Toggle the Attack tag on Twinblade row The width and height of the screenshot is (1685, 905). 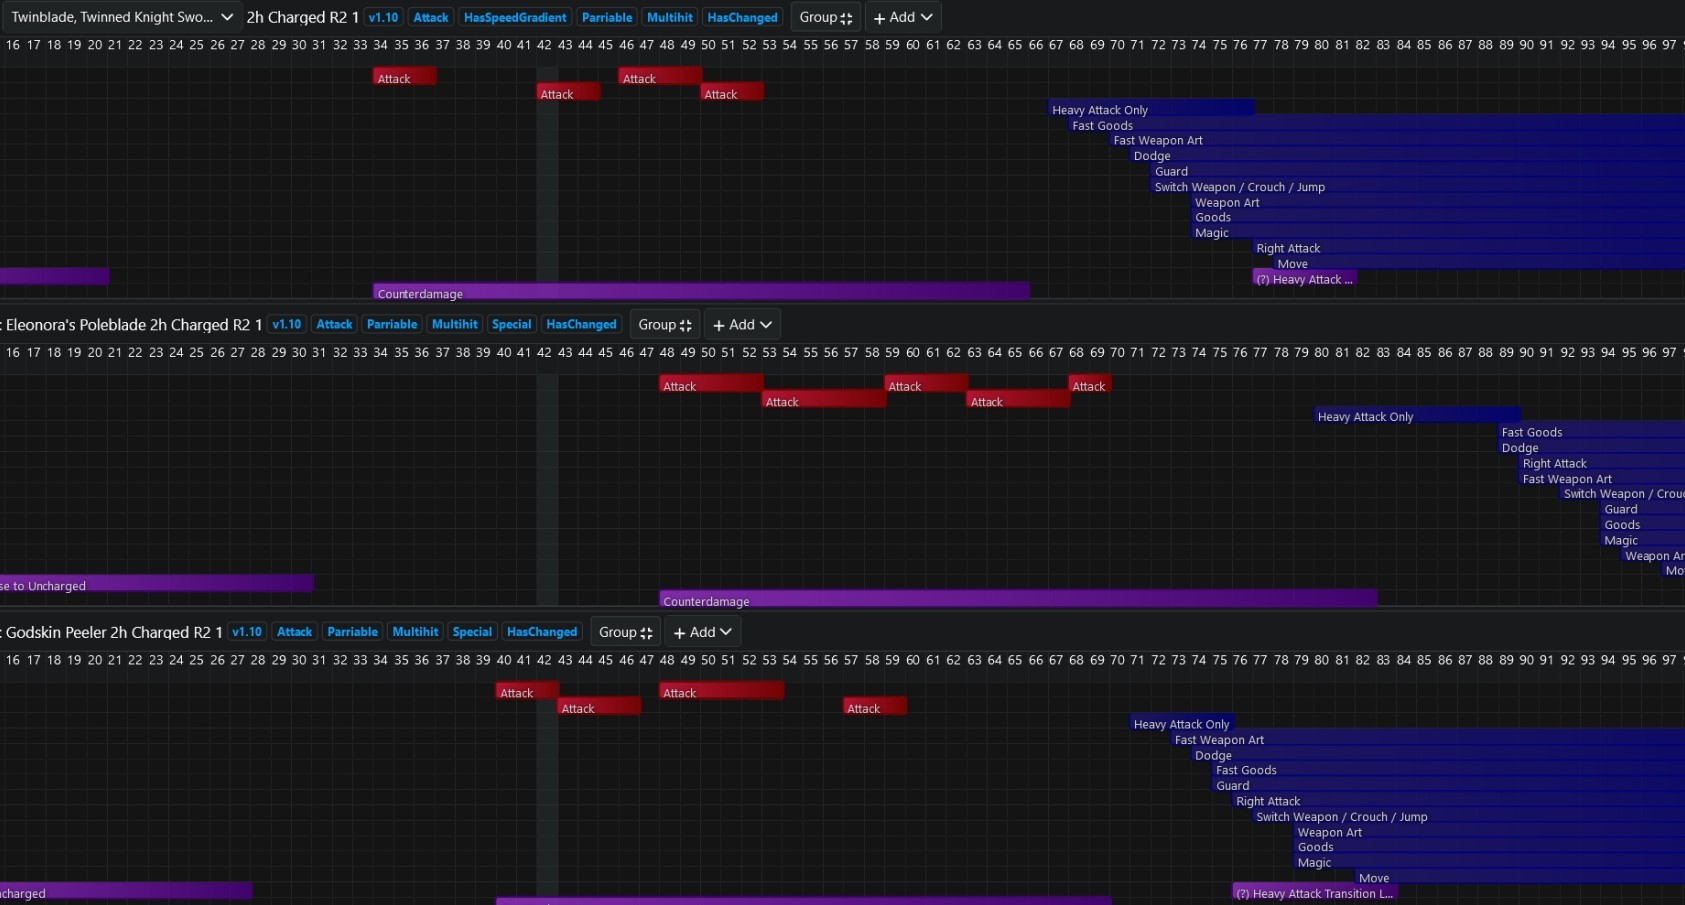tap(431, 17)
